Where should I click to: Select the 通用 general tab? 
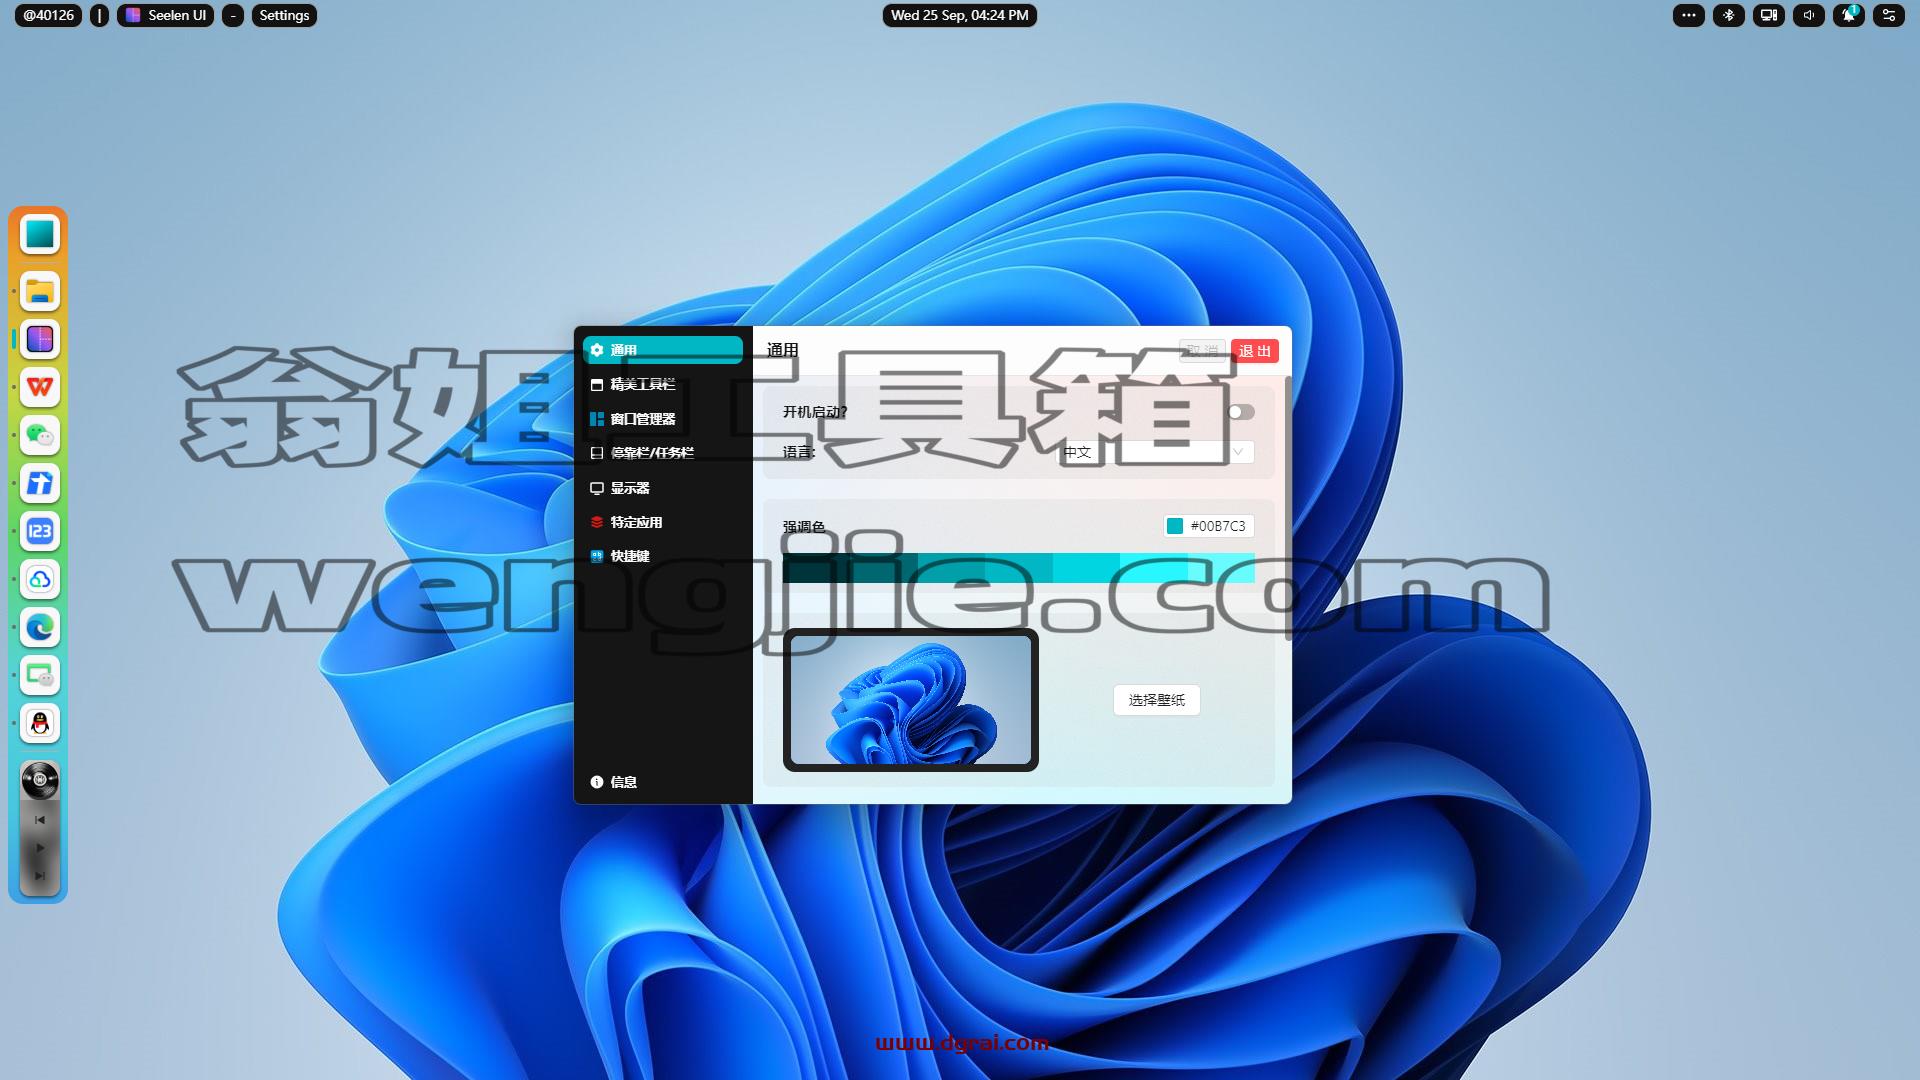(663, 350)
